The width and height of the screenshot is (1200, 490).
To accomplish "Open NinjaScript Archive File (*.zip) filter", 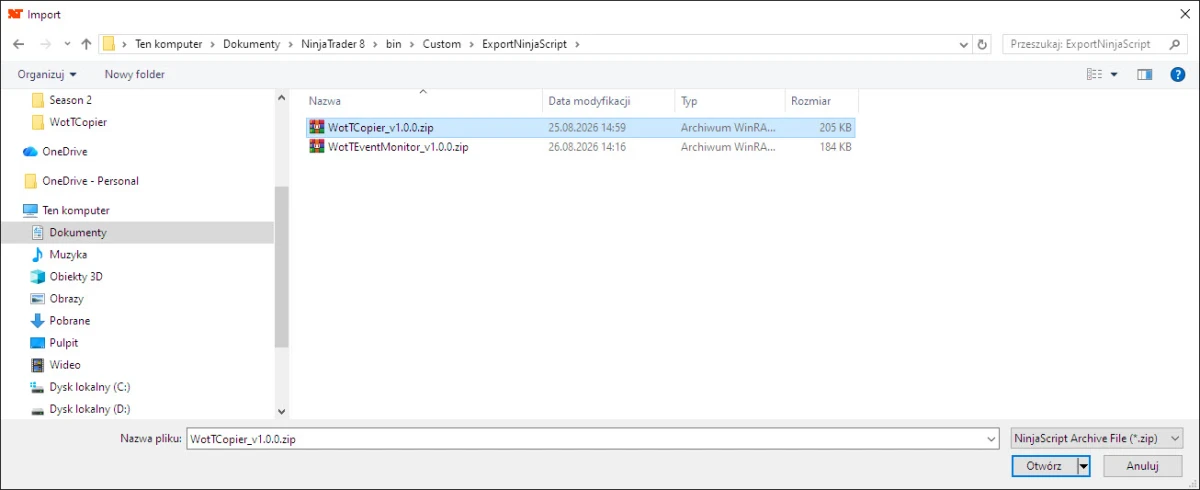I will click(1096, 438).
